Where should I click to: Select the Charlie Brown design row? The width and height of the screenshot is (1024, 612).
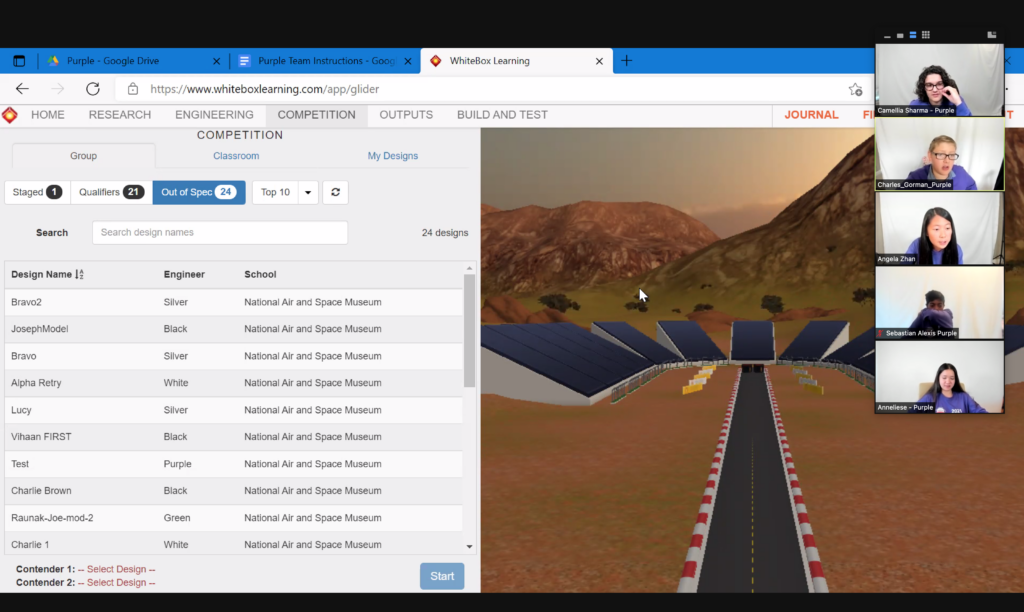(234, 491)
